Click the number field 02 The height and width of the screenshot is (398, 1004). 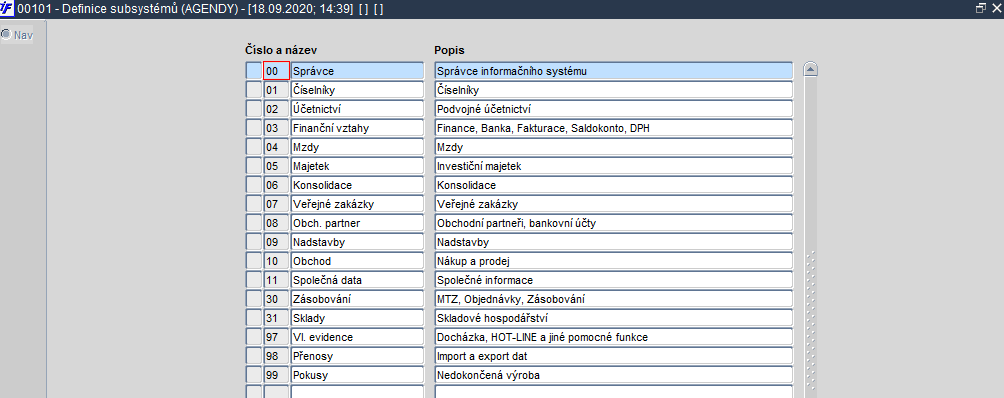point(276,109)
